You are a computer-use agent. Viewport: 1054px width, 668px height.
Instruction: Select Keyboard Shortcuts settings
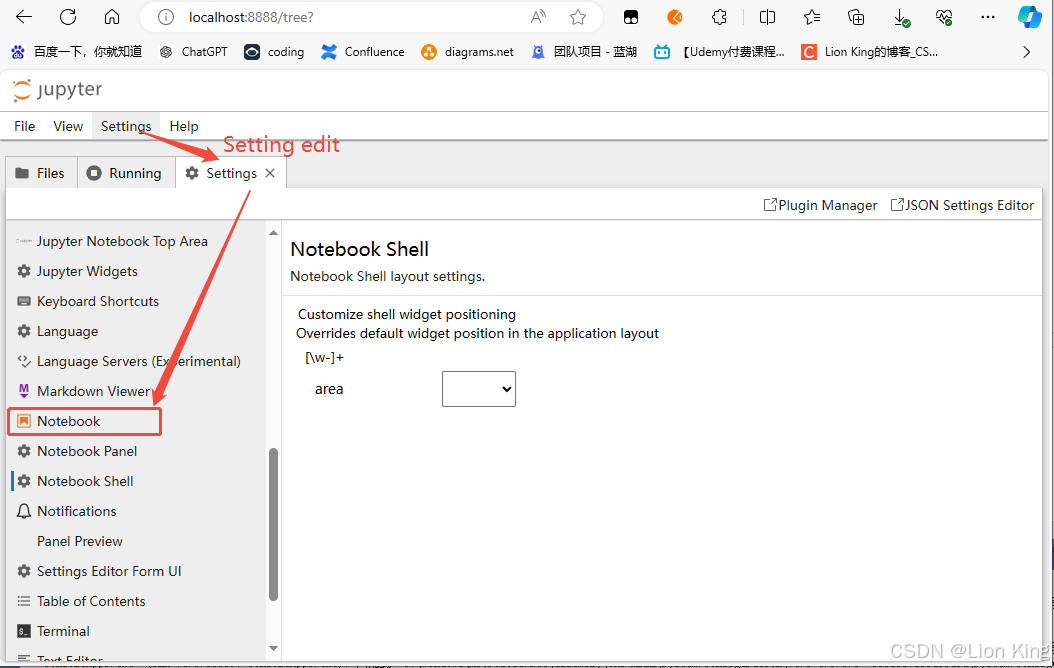137,301
